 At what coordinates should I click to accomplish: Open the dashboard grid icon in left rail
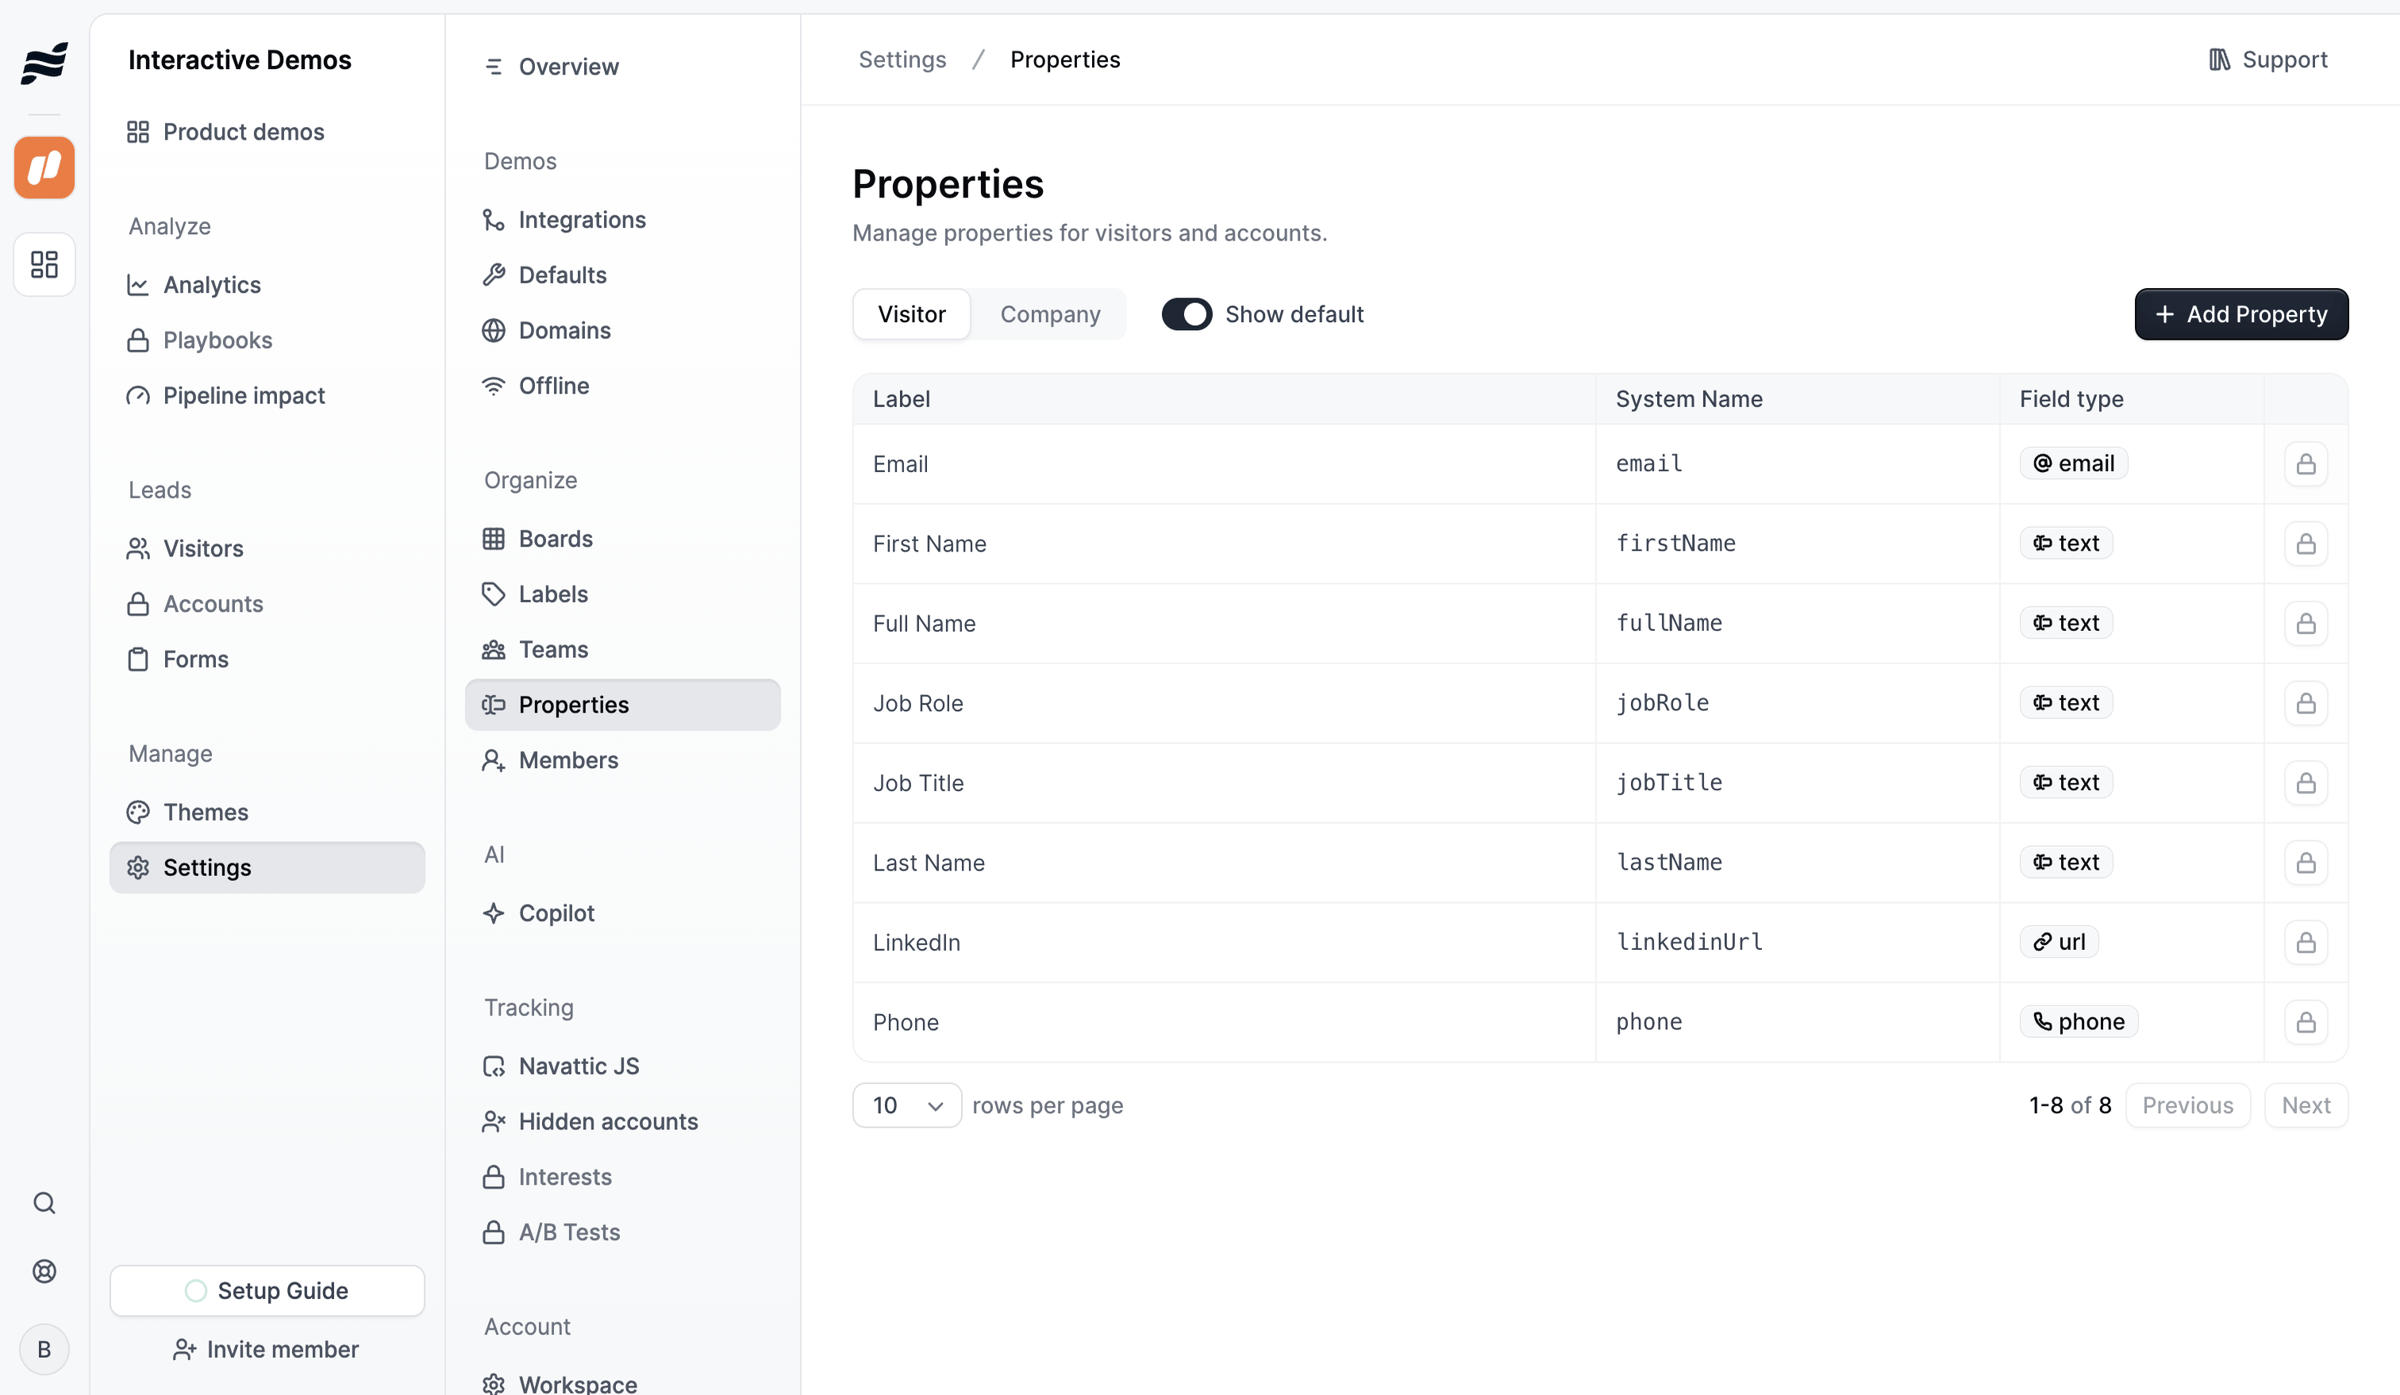44,264
